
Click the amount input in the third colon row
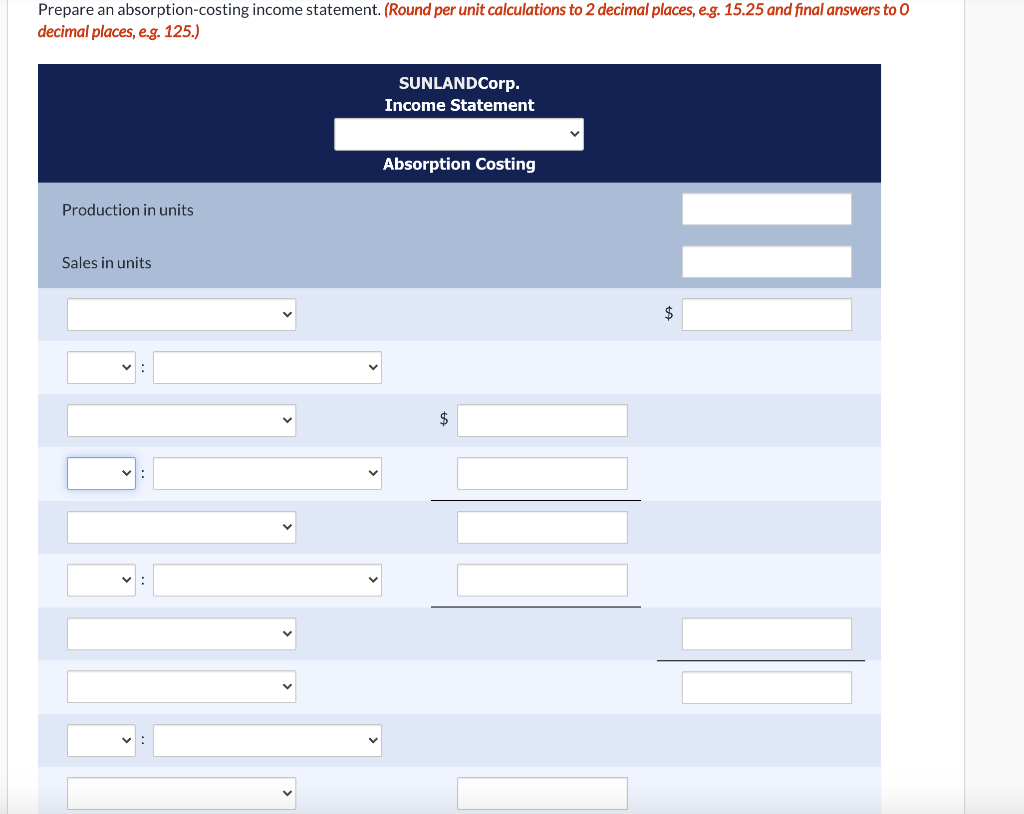pos(542,527)
